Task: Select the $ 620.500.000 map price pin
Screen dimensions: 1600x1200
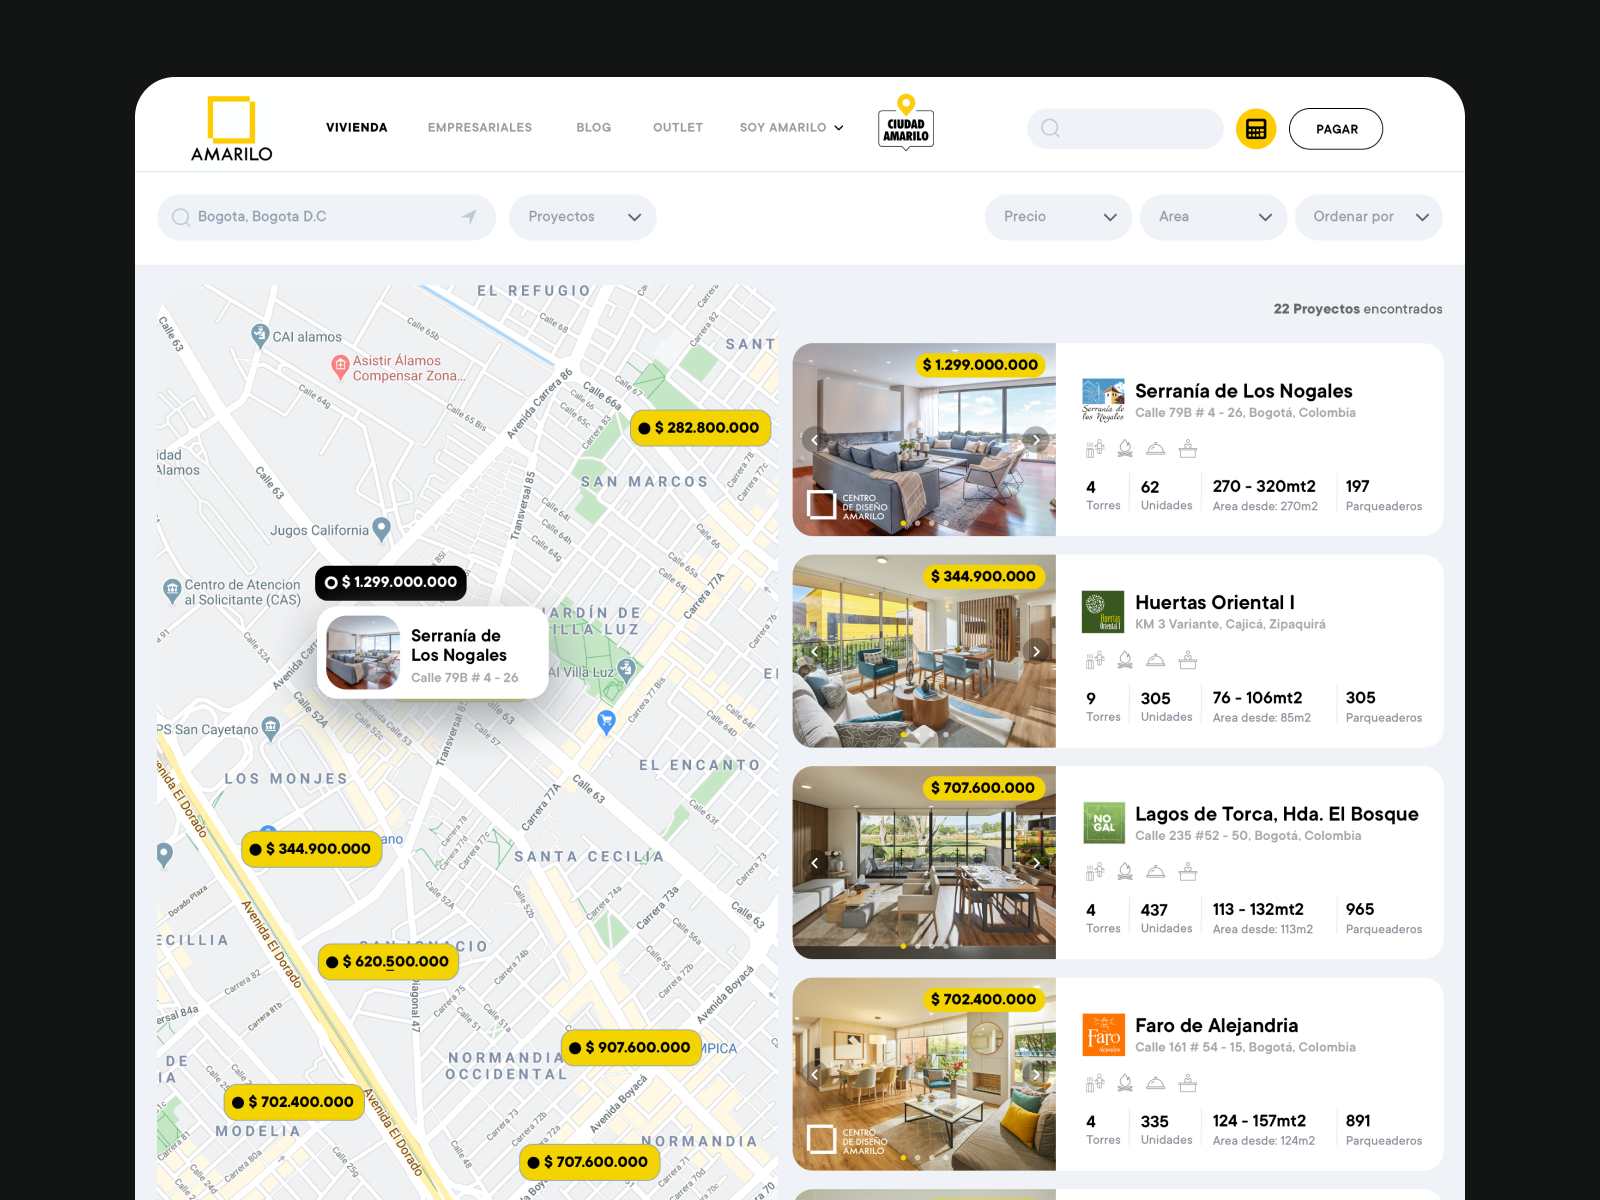Action: click(389, 962)
